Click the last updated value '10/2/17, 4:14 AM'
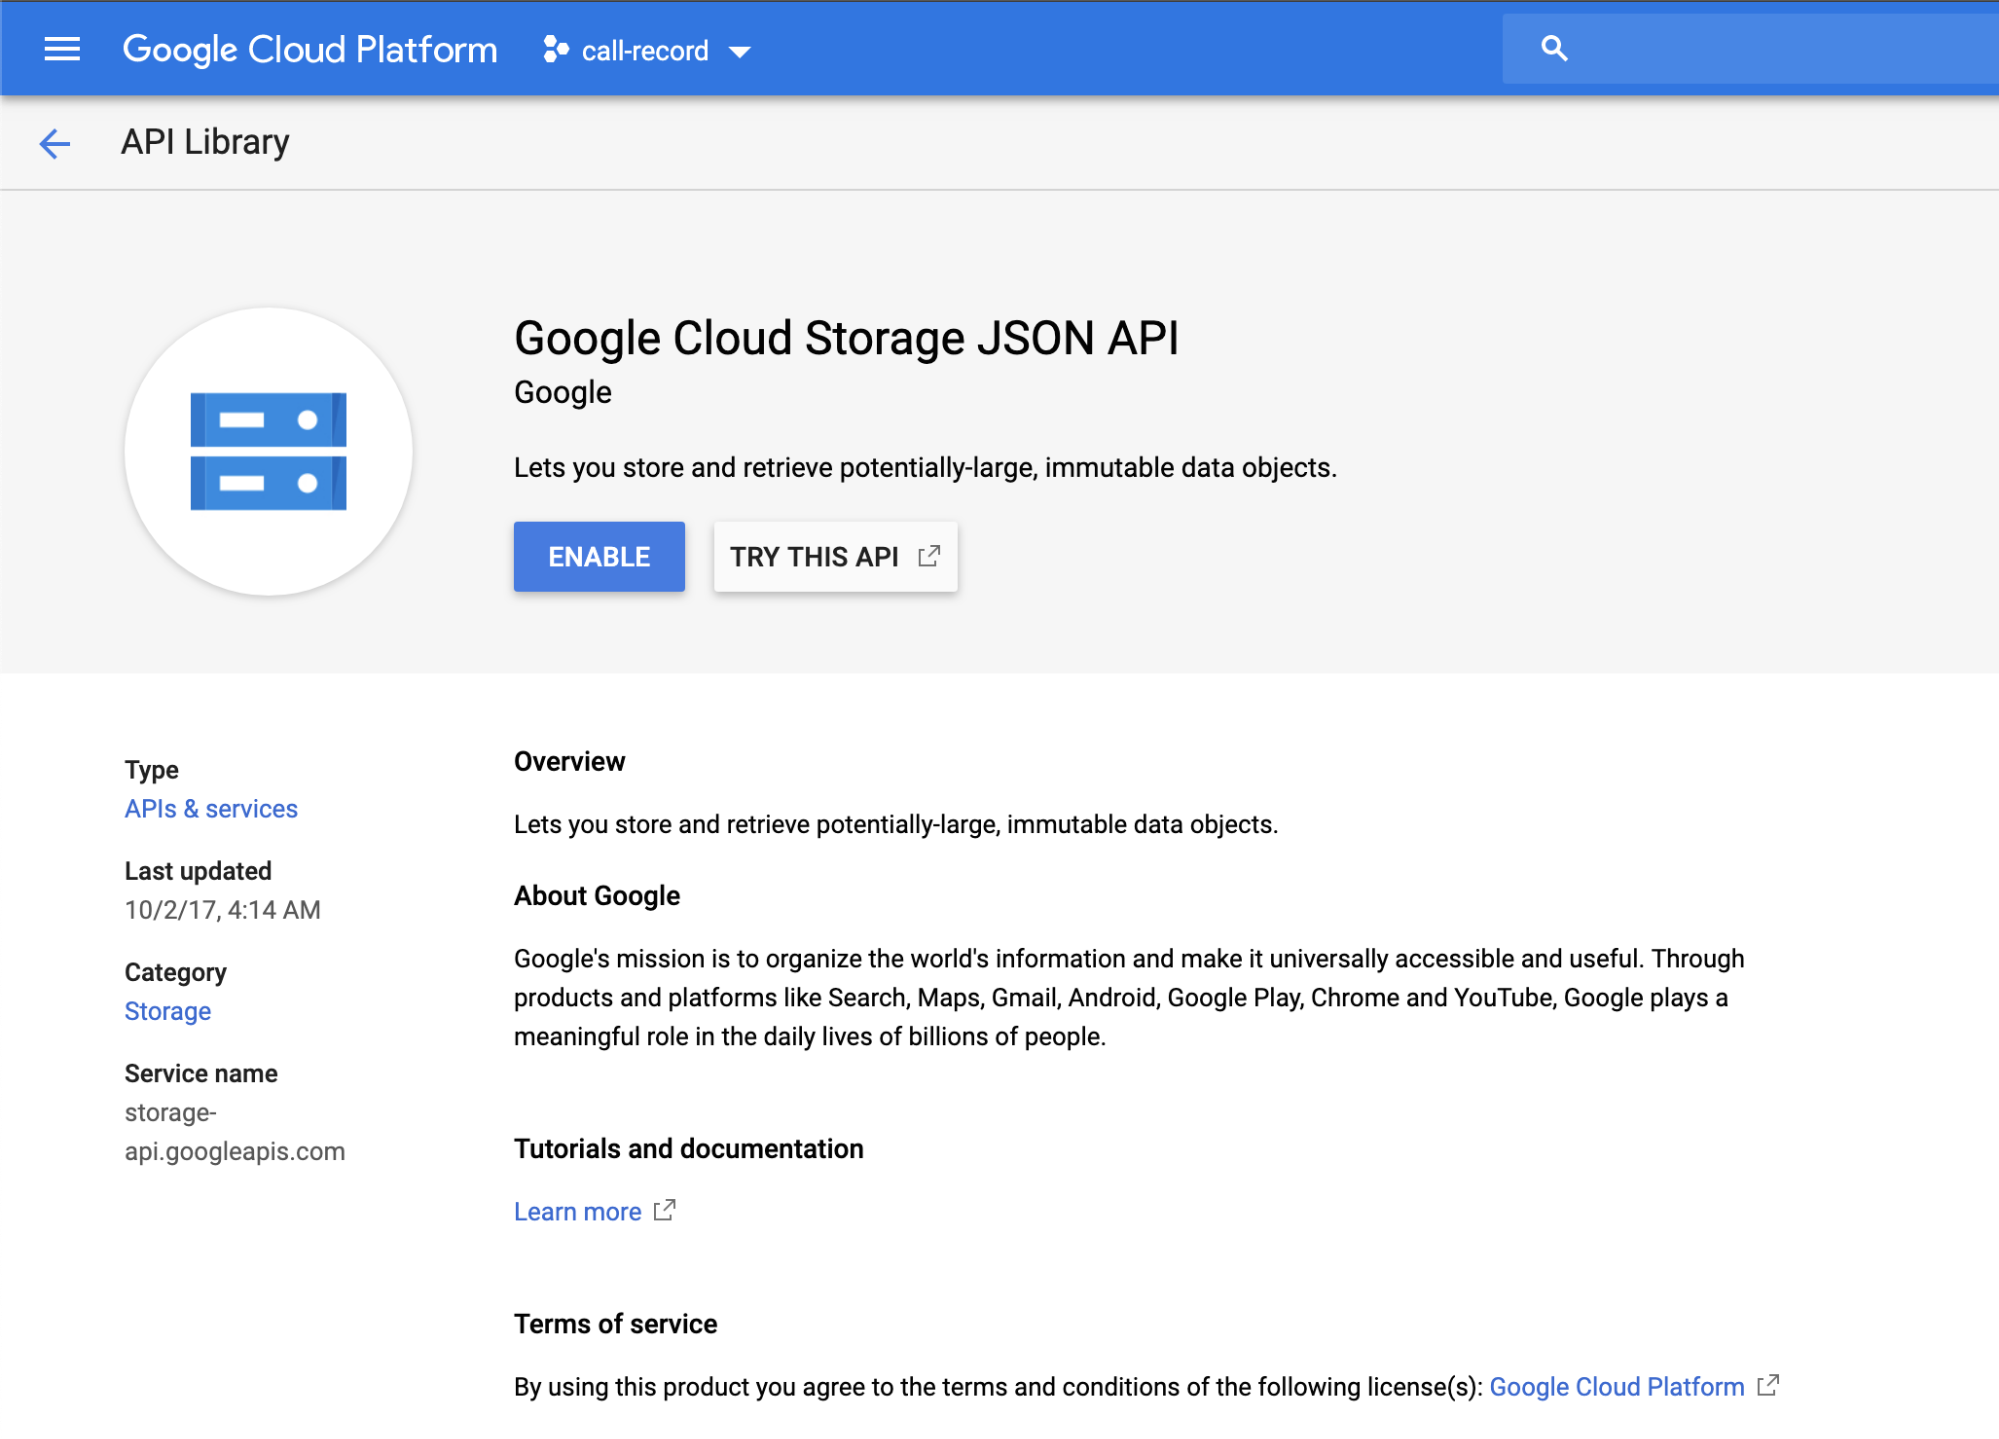 [223, 909]
